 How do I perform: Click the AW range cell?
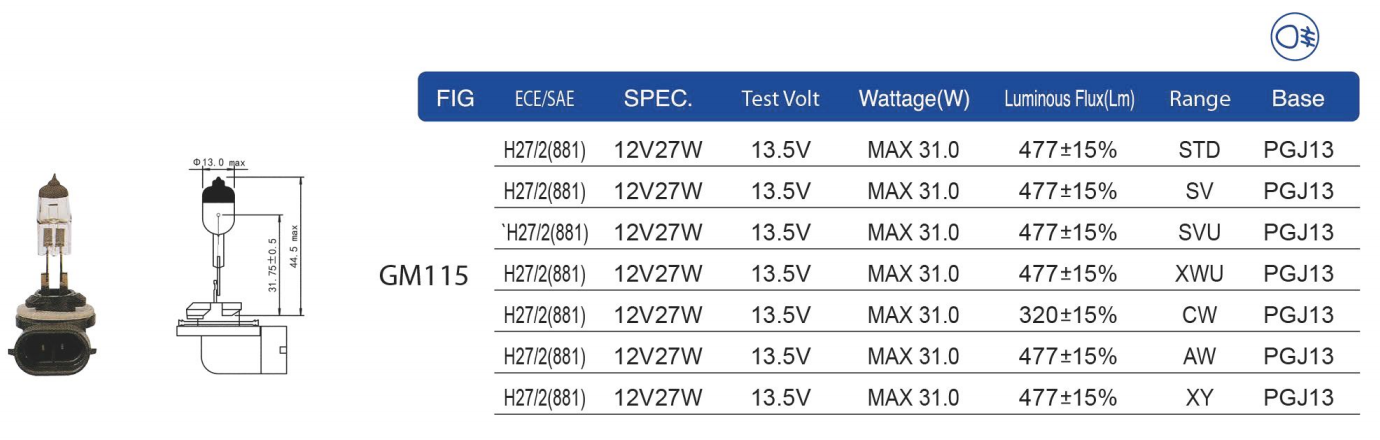coord(1199,355)
